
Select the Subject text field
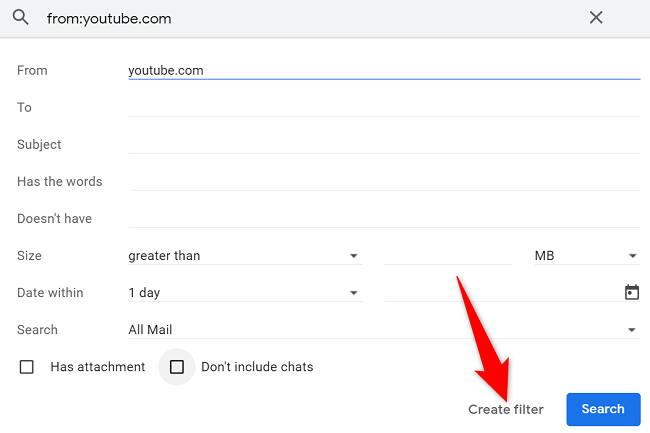point(384,144)
